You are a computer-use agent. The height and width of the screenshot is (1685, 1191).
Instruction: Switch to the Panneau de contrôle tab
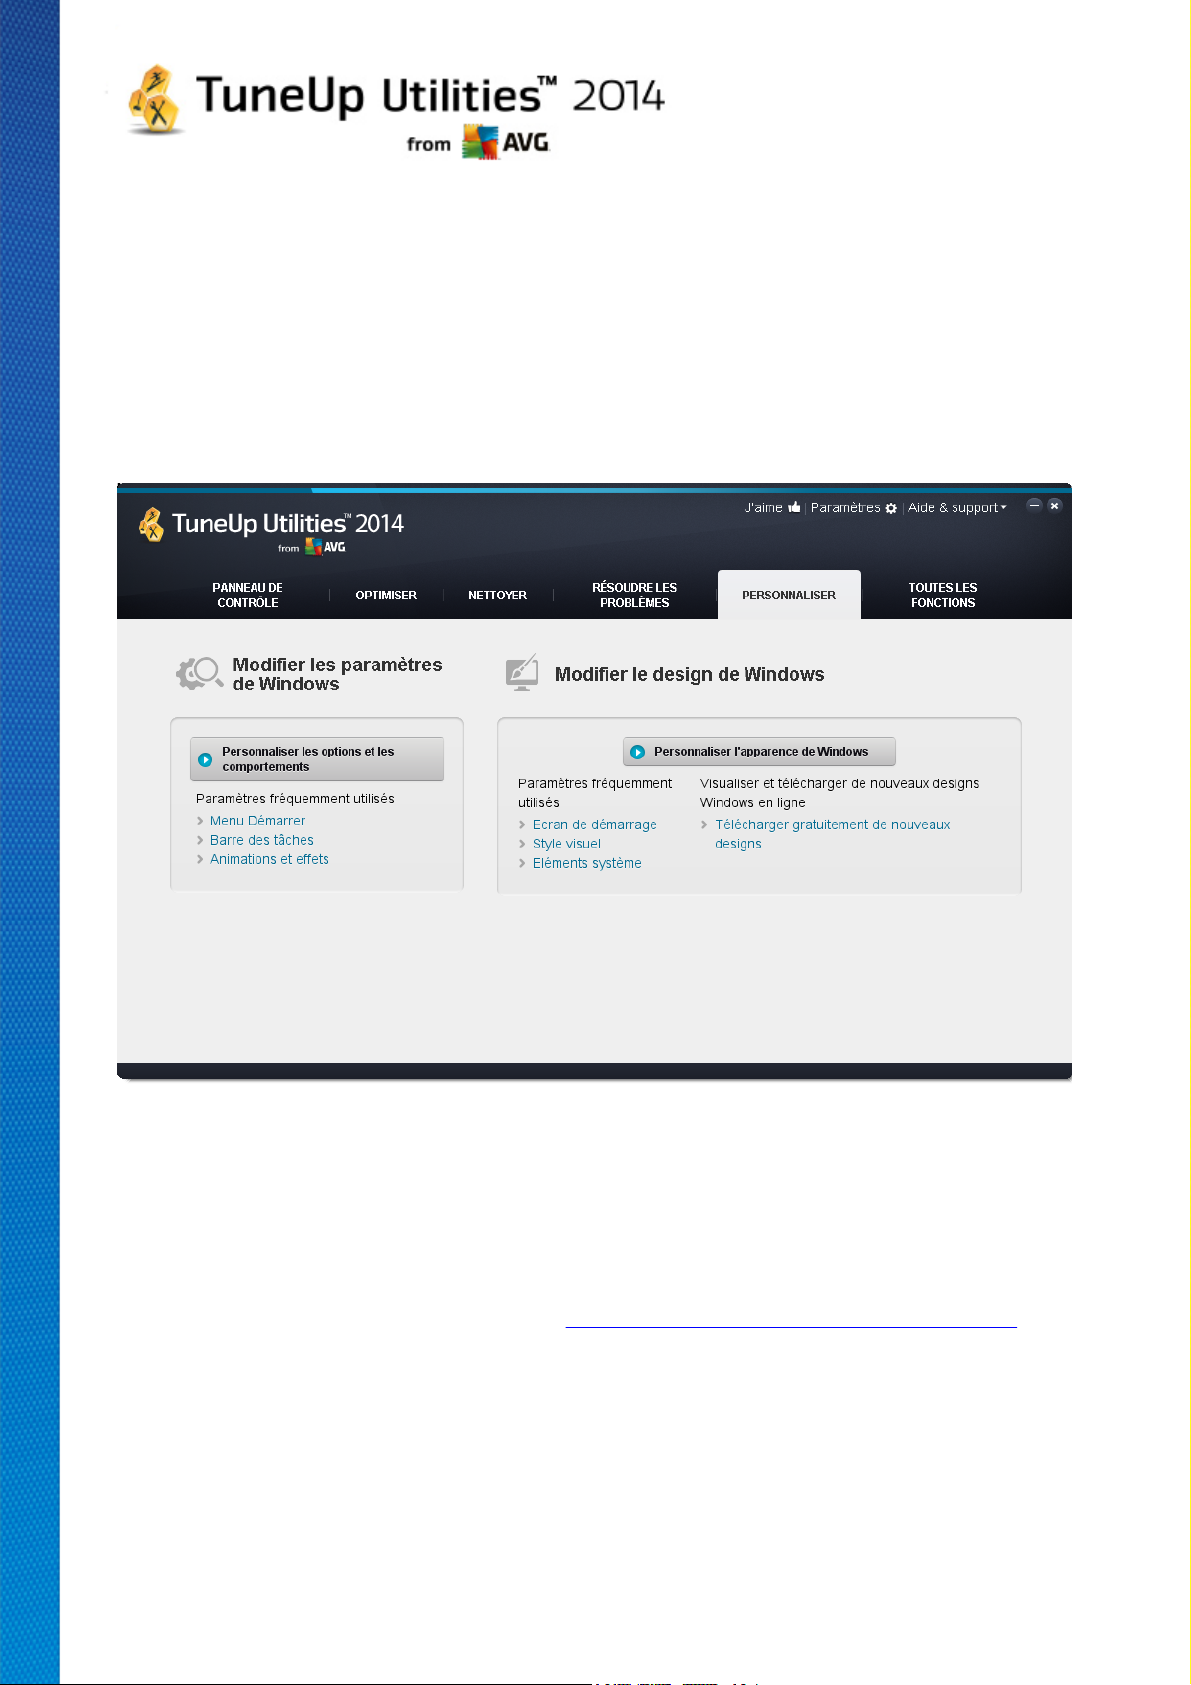click(x=248, y=595)
